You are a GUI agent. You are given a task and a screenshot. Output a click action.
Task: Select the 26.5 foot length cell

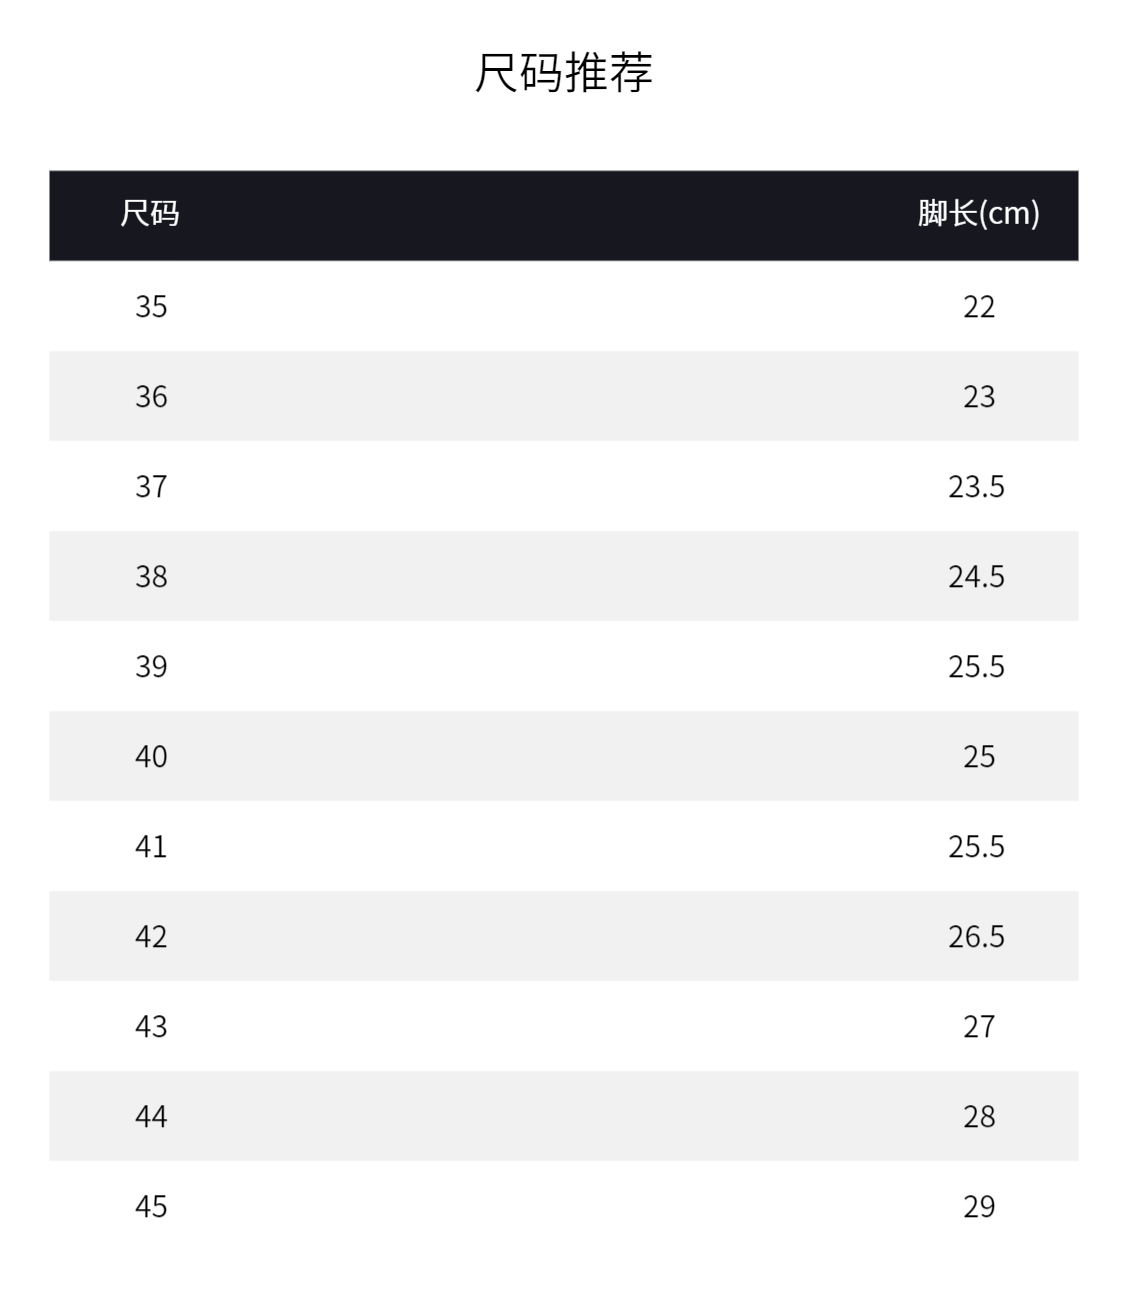click(x=976, y=936)
